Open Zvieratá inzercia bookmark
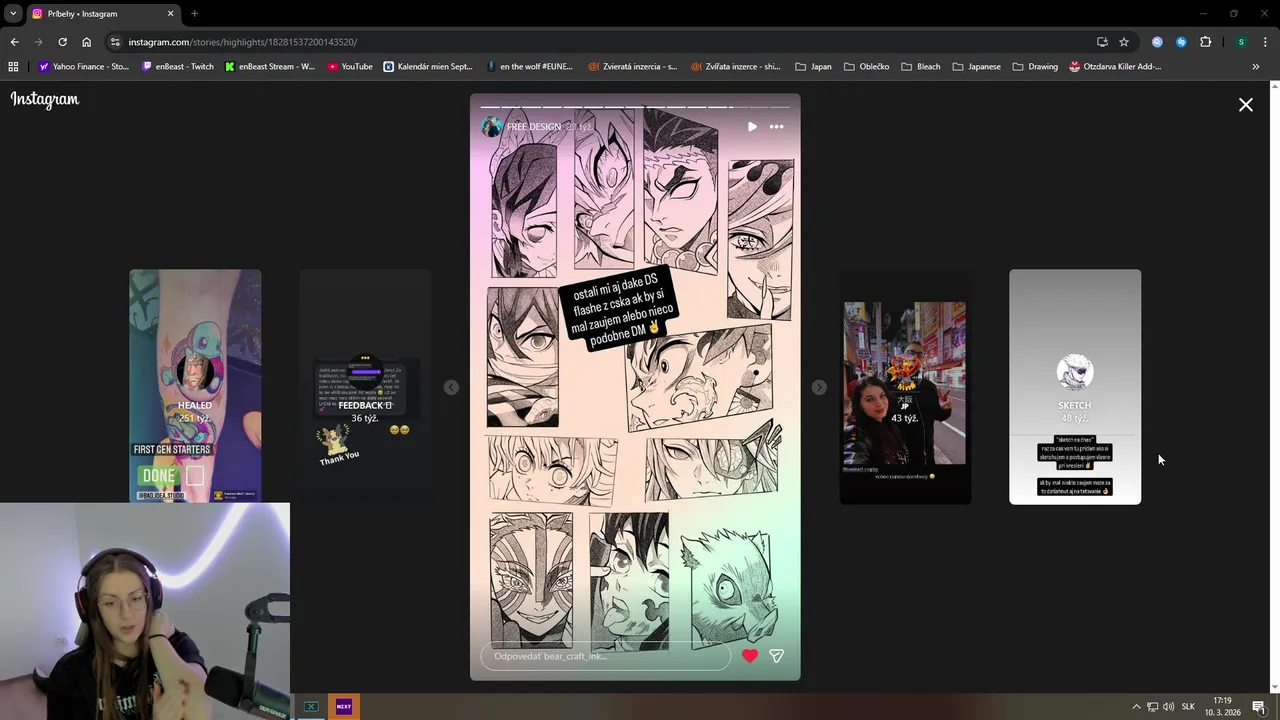This screenshot has width=1280, height=720. (633, 67)
